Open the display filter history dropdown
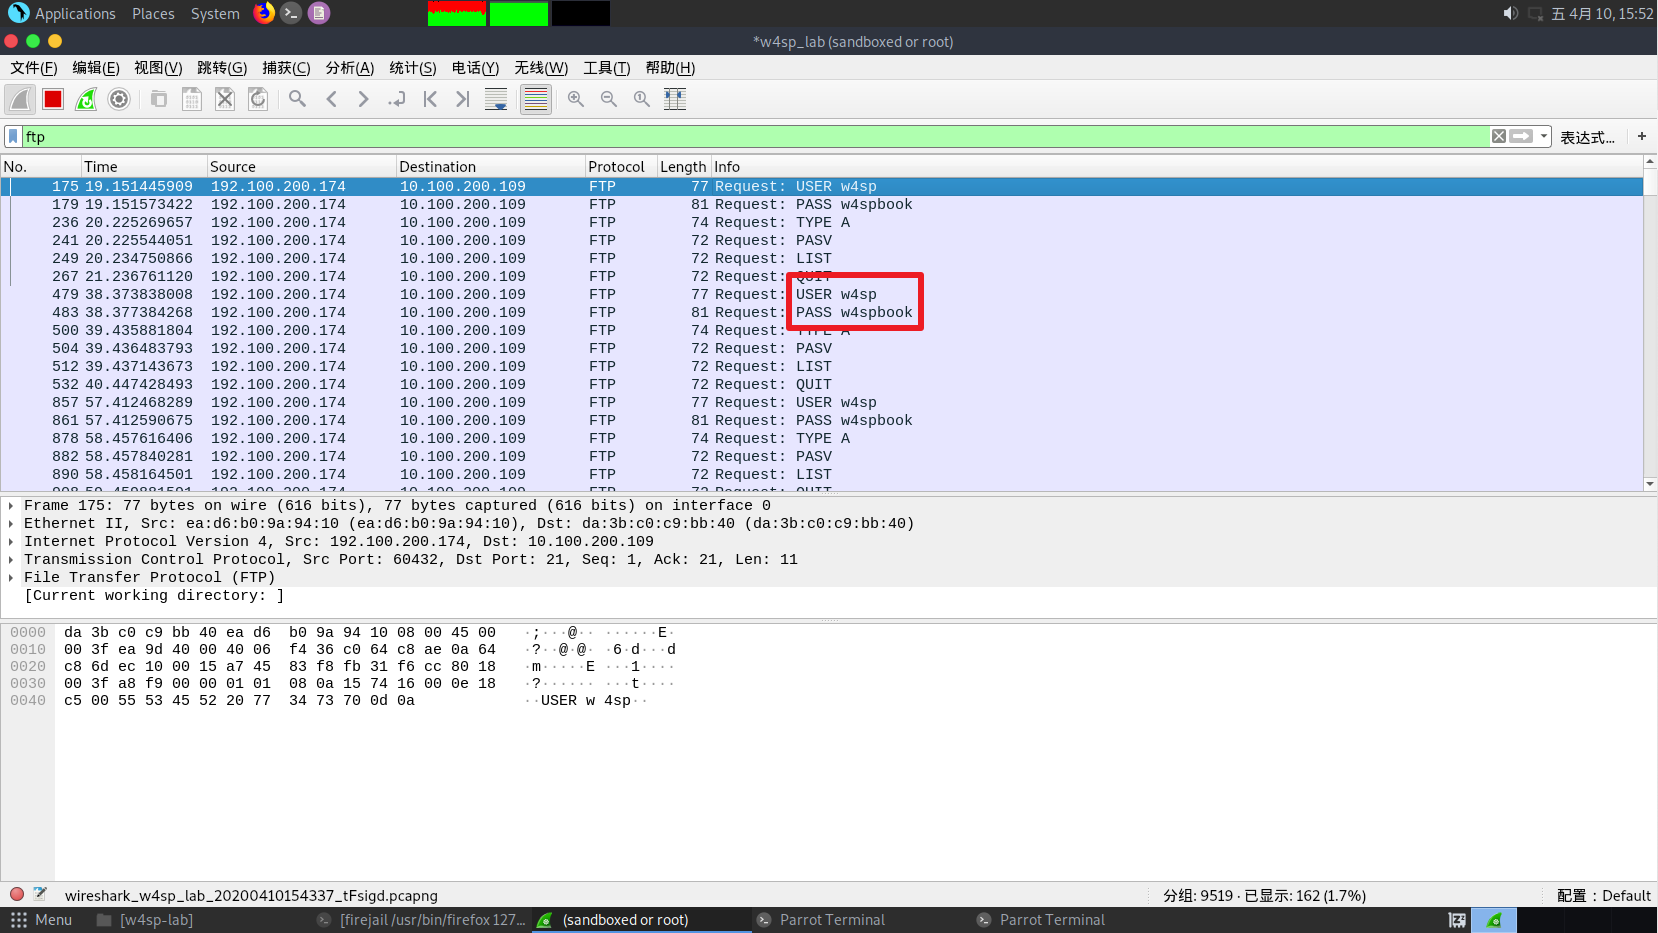Image resolution: width=1658 pixels, height=933 pixels. tap(1544, 136)
